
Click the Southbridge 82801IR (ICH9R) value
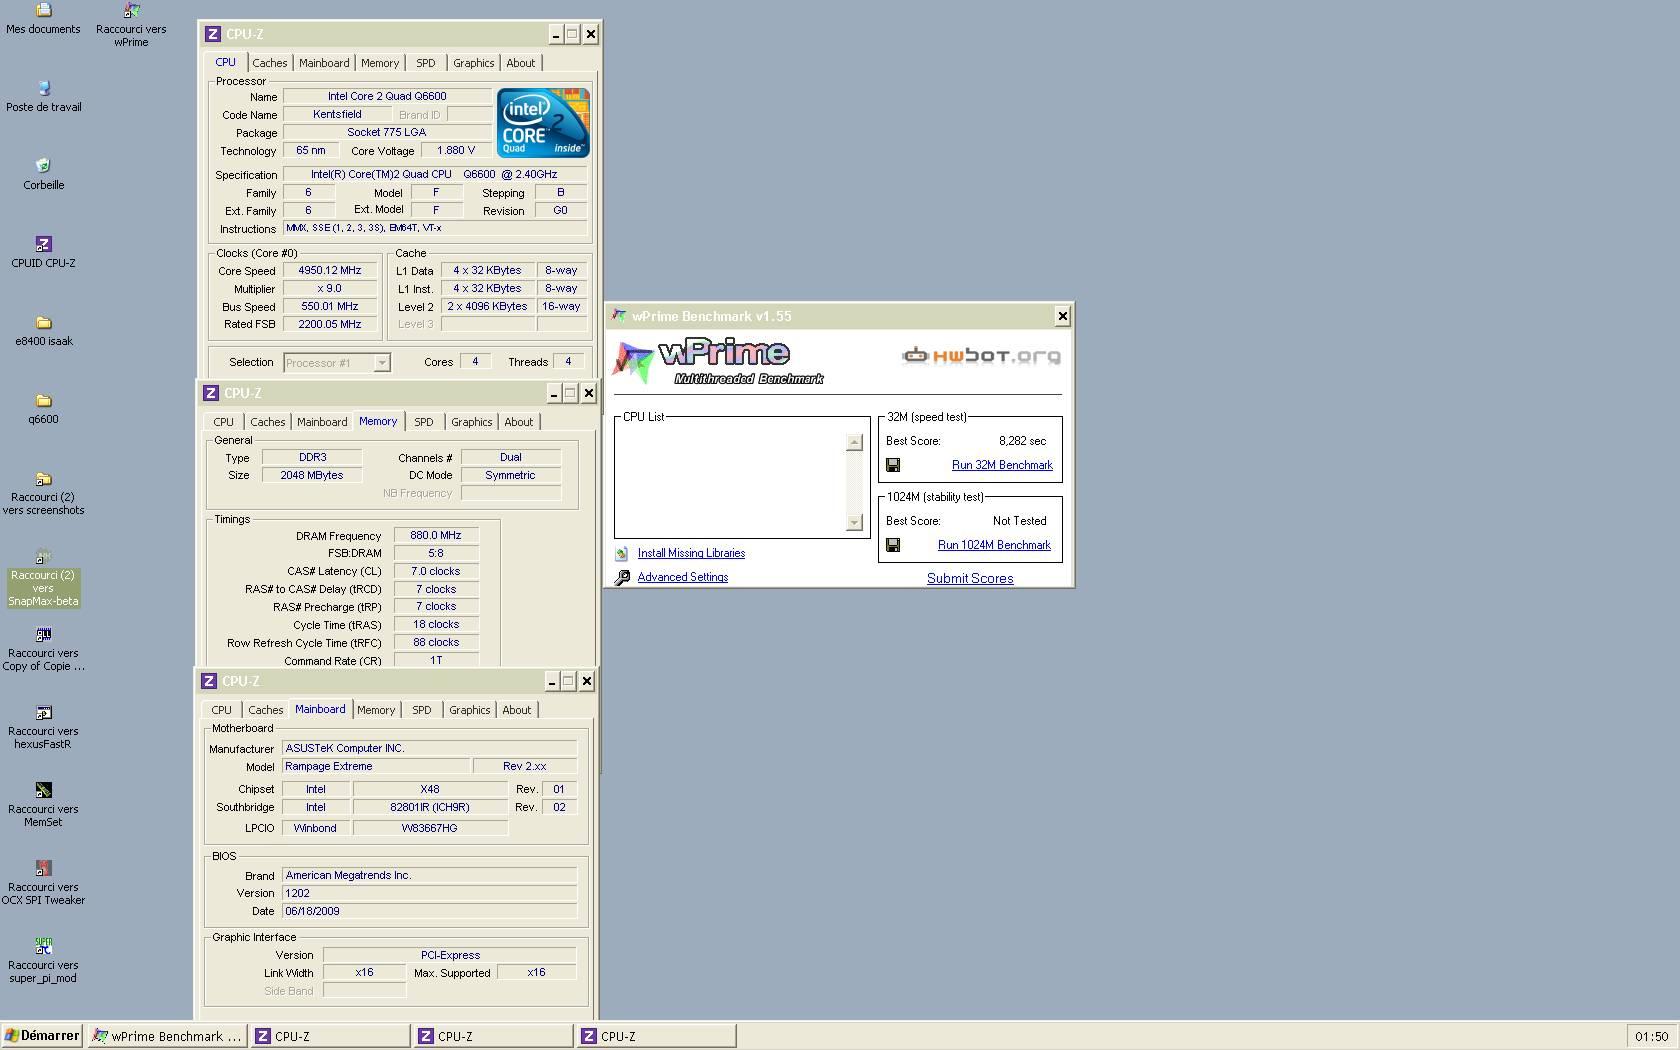429,808
